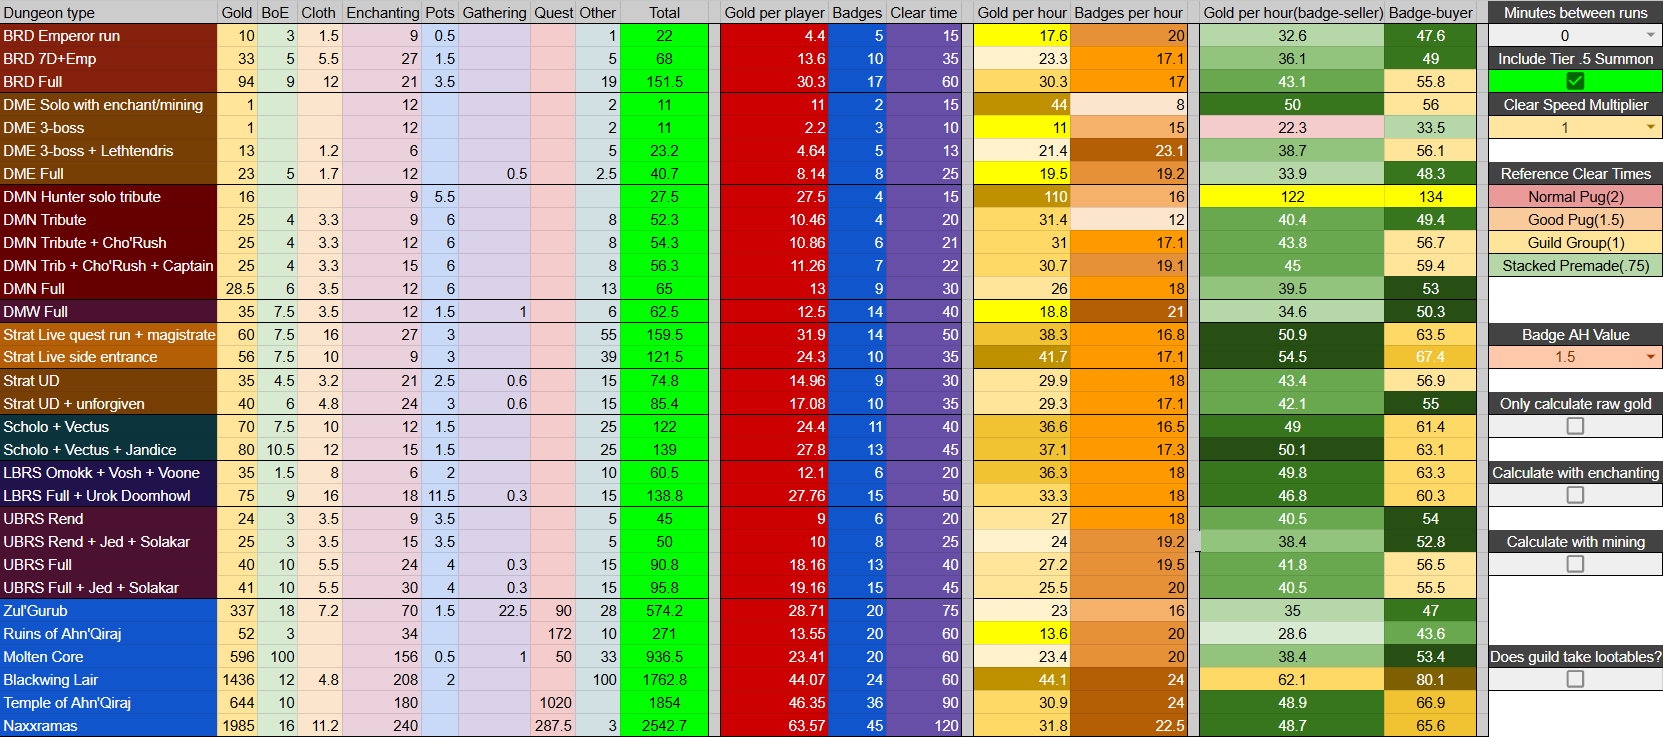Click the Reference Clear Times heading

[x=1575, y=174]
